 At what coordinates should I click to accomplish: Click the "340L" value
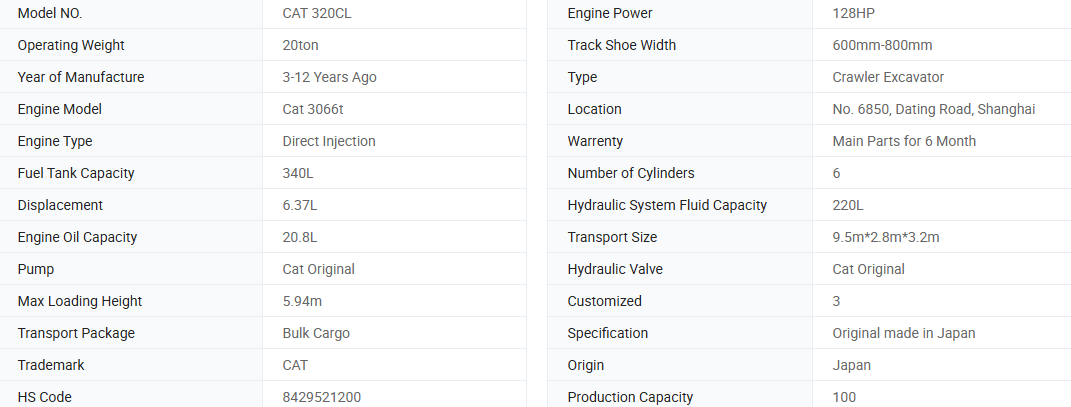tap(298, 173)
